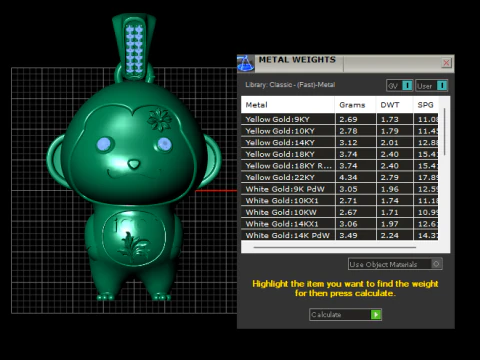Click the 3.49 grams value for 14K PdW
This screenshot has height=360, width=480.
(x=348, y=235)
